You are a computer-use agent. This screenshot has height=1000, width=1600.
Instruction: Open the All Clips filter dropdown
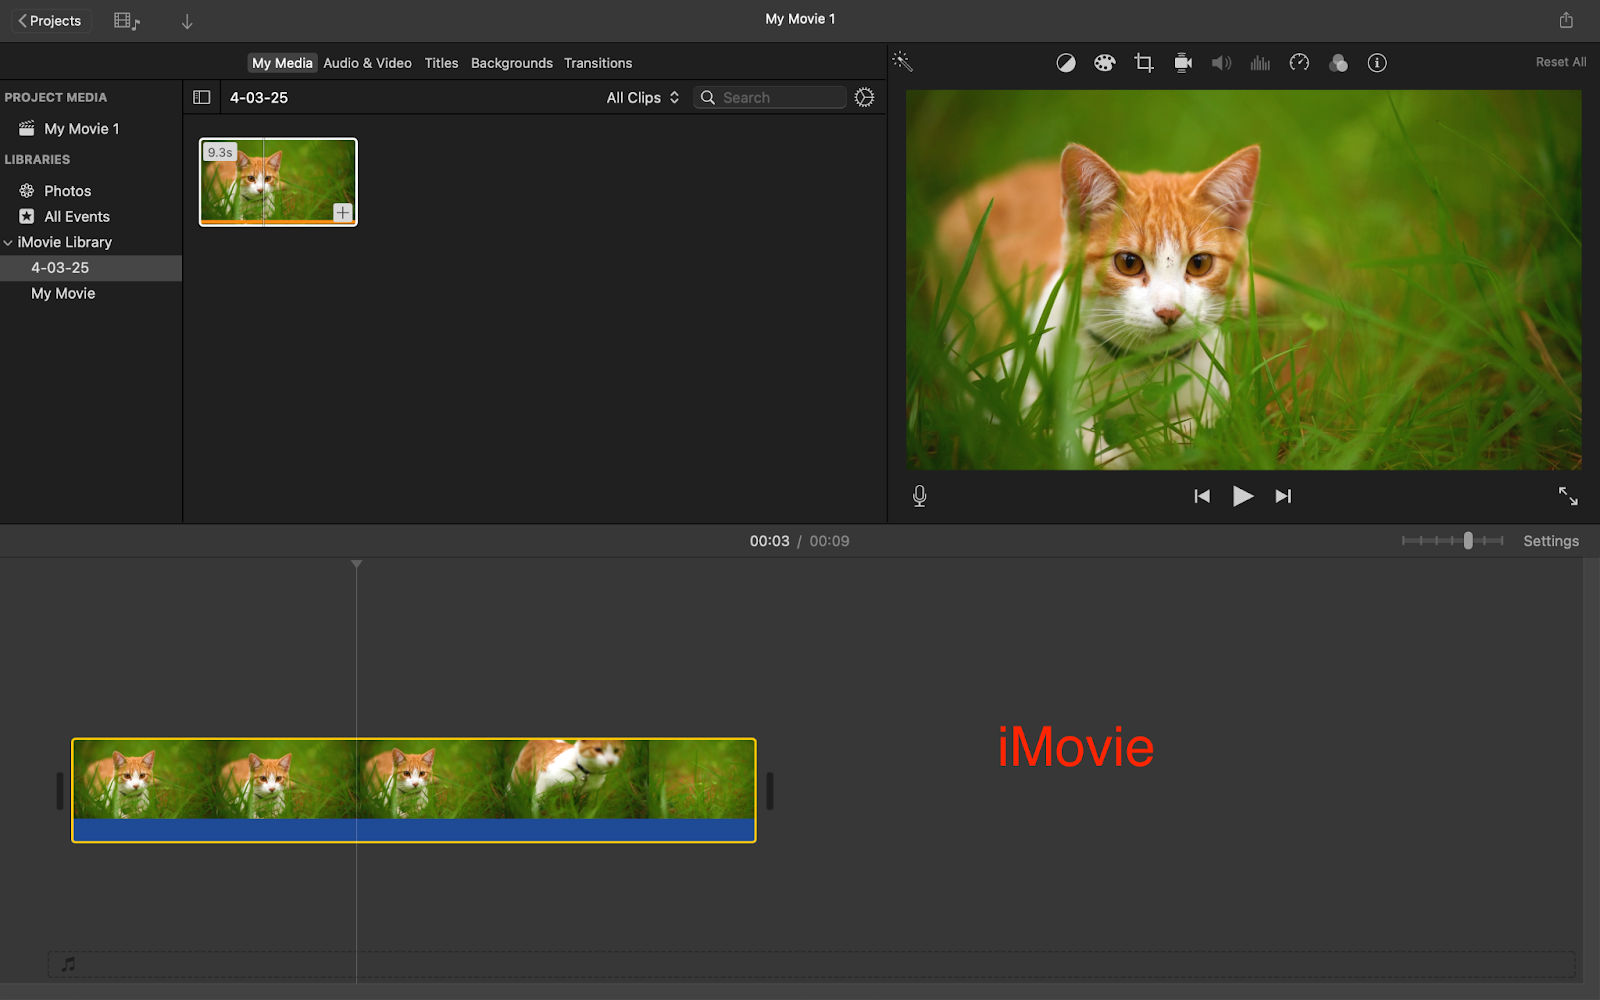643,97
